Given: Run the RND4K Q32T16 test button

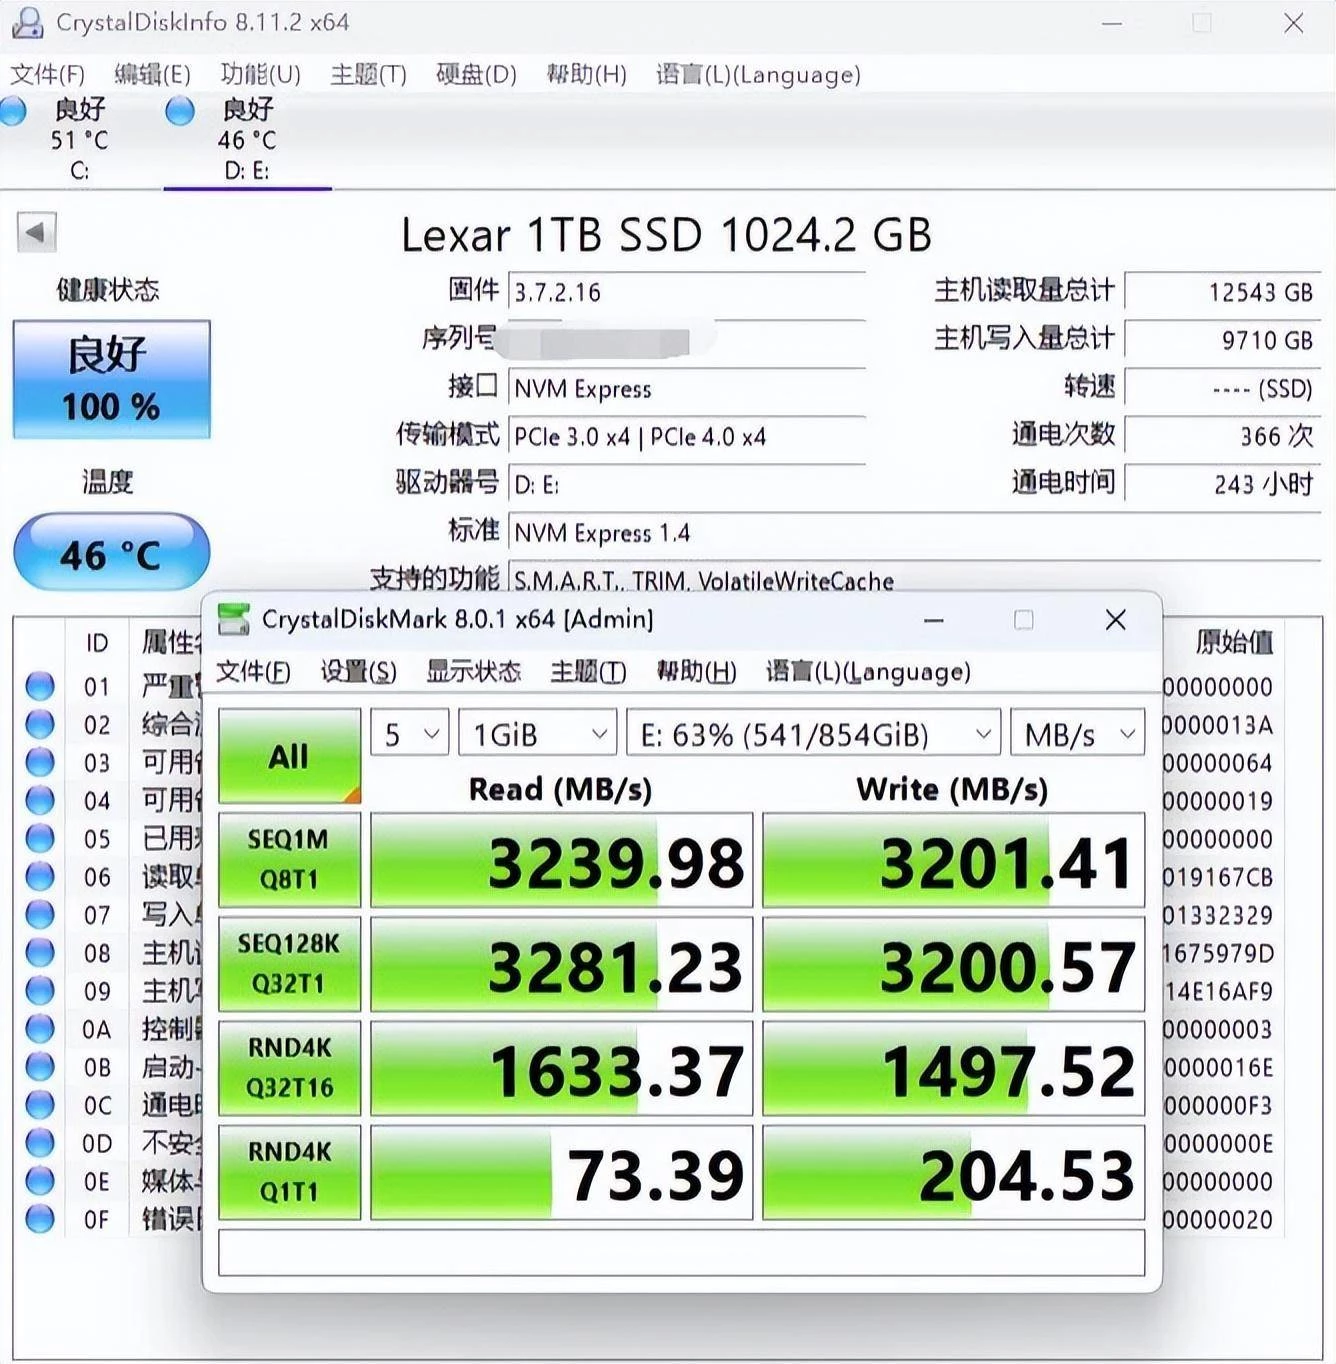Looking at the screenshot, I should [289, 1068].
